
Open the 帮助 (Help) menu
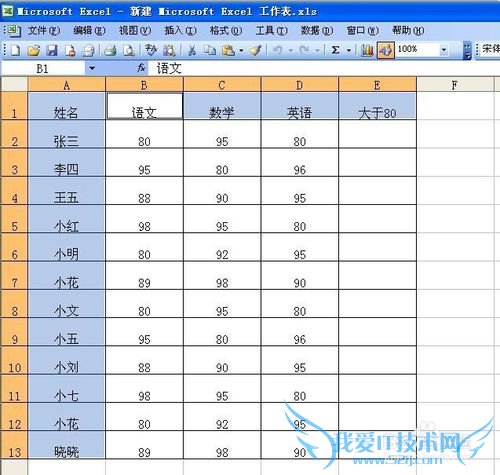click(x=408, y=31)
